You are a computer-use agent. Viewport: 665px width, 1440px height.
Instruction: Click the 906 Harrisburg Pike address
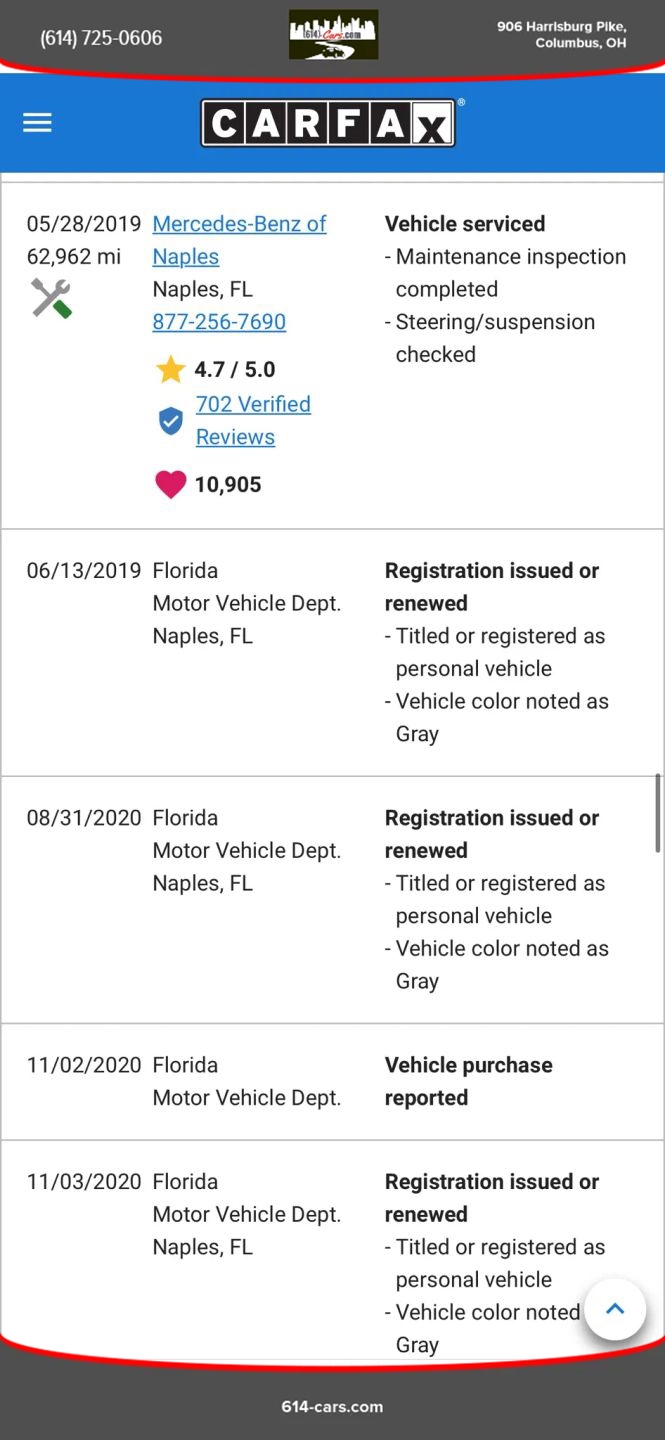click(562, 35)
